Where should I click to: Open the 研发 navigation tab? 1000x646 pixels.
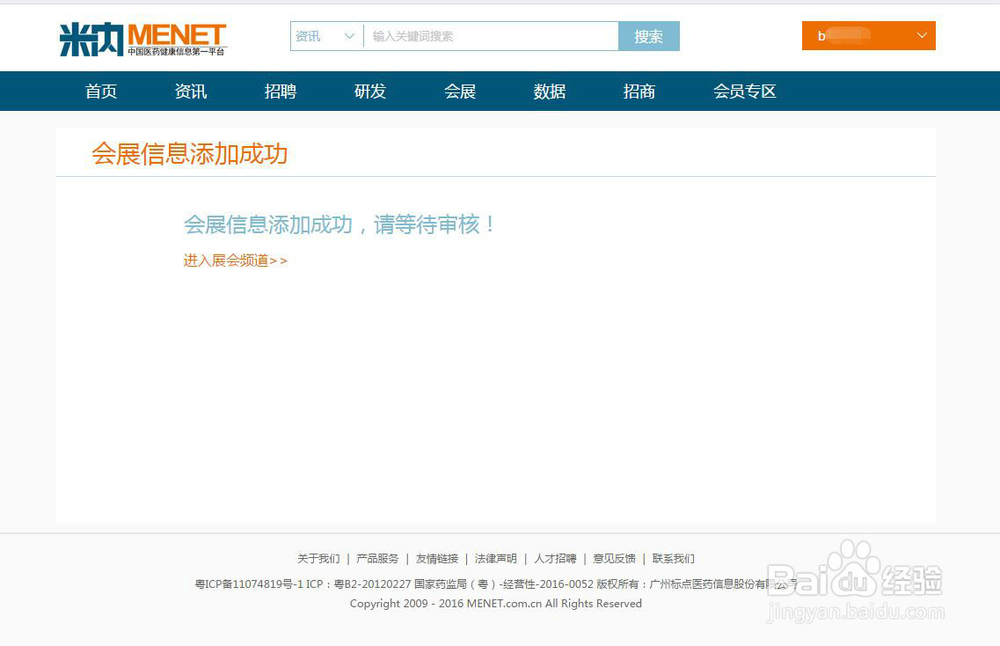[x=369, y=91]
